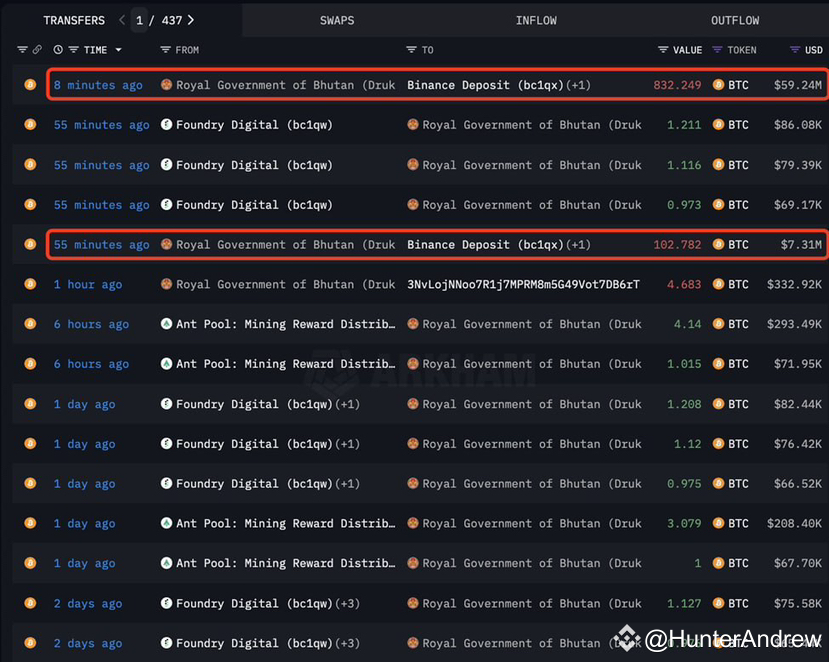The image size is (829, 662).
Task: Click the clock icon beside TIME
Action: (x=58, y=49)
